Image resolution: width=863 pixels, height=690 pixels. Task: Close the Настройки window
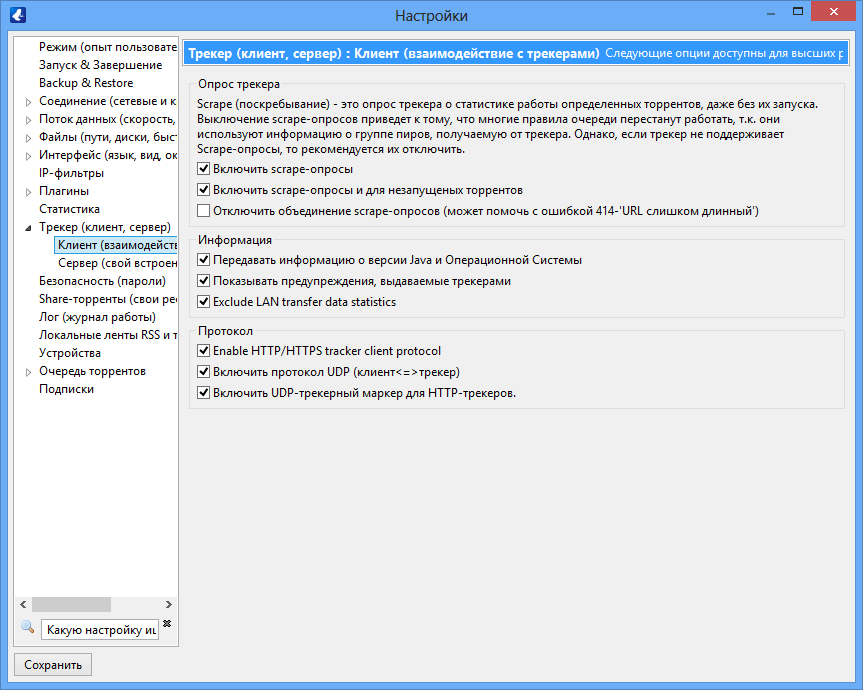pos(834,12)
